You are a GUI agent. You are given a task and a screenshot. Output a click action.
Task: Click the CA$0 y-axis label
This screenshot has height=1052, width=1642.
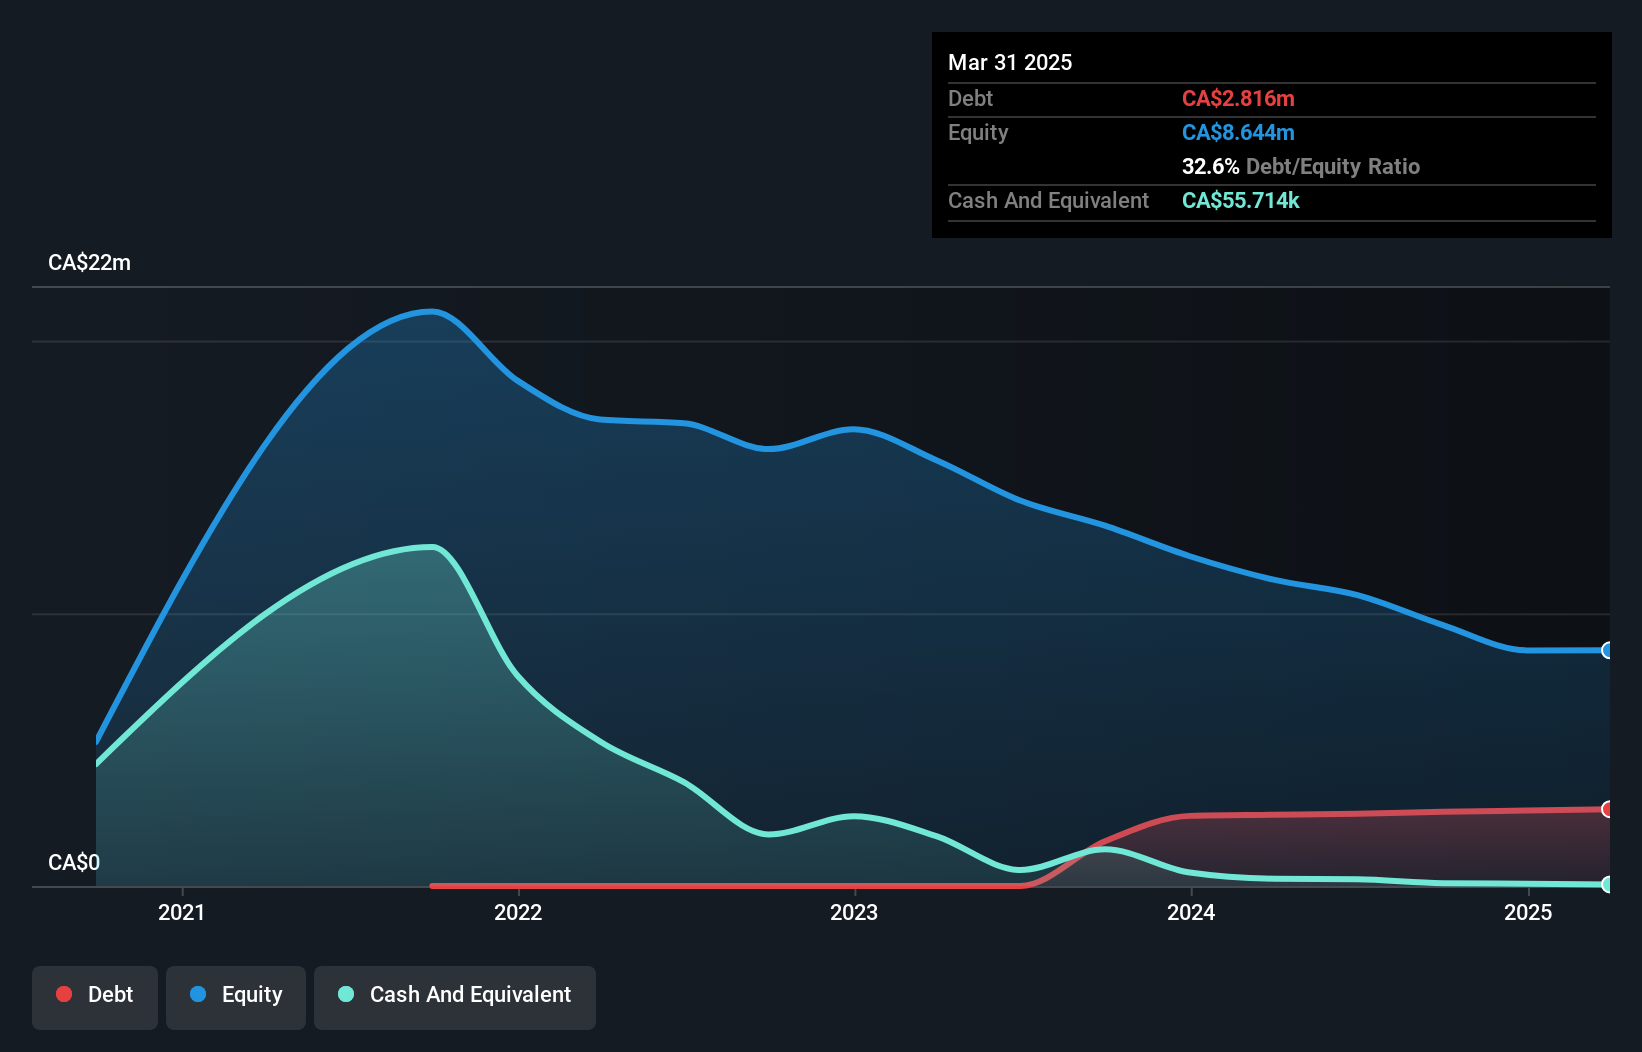pyautogui.click(x=74, y=862)
